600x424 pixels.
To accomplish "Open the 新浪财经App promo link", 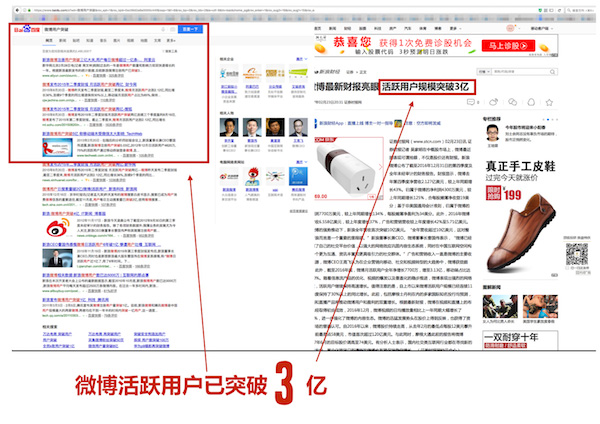I will [x=356, y=123].
